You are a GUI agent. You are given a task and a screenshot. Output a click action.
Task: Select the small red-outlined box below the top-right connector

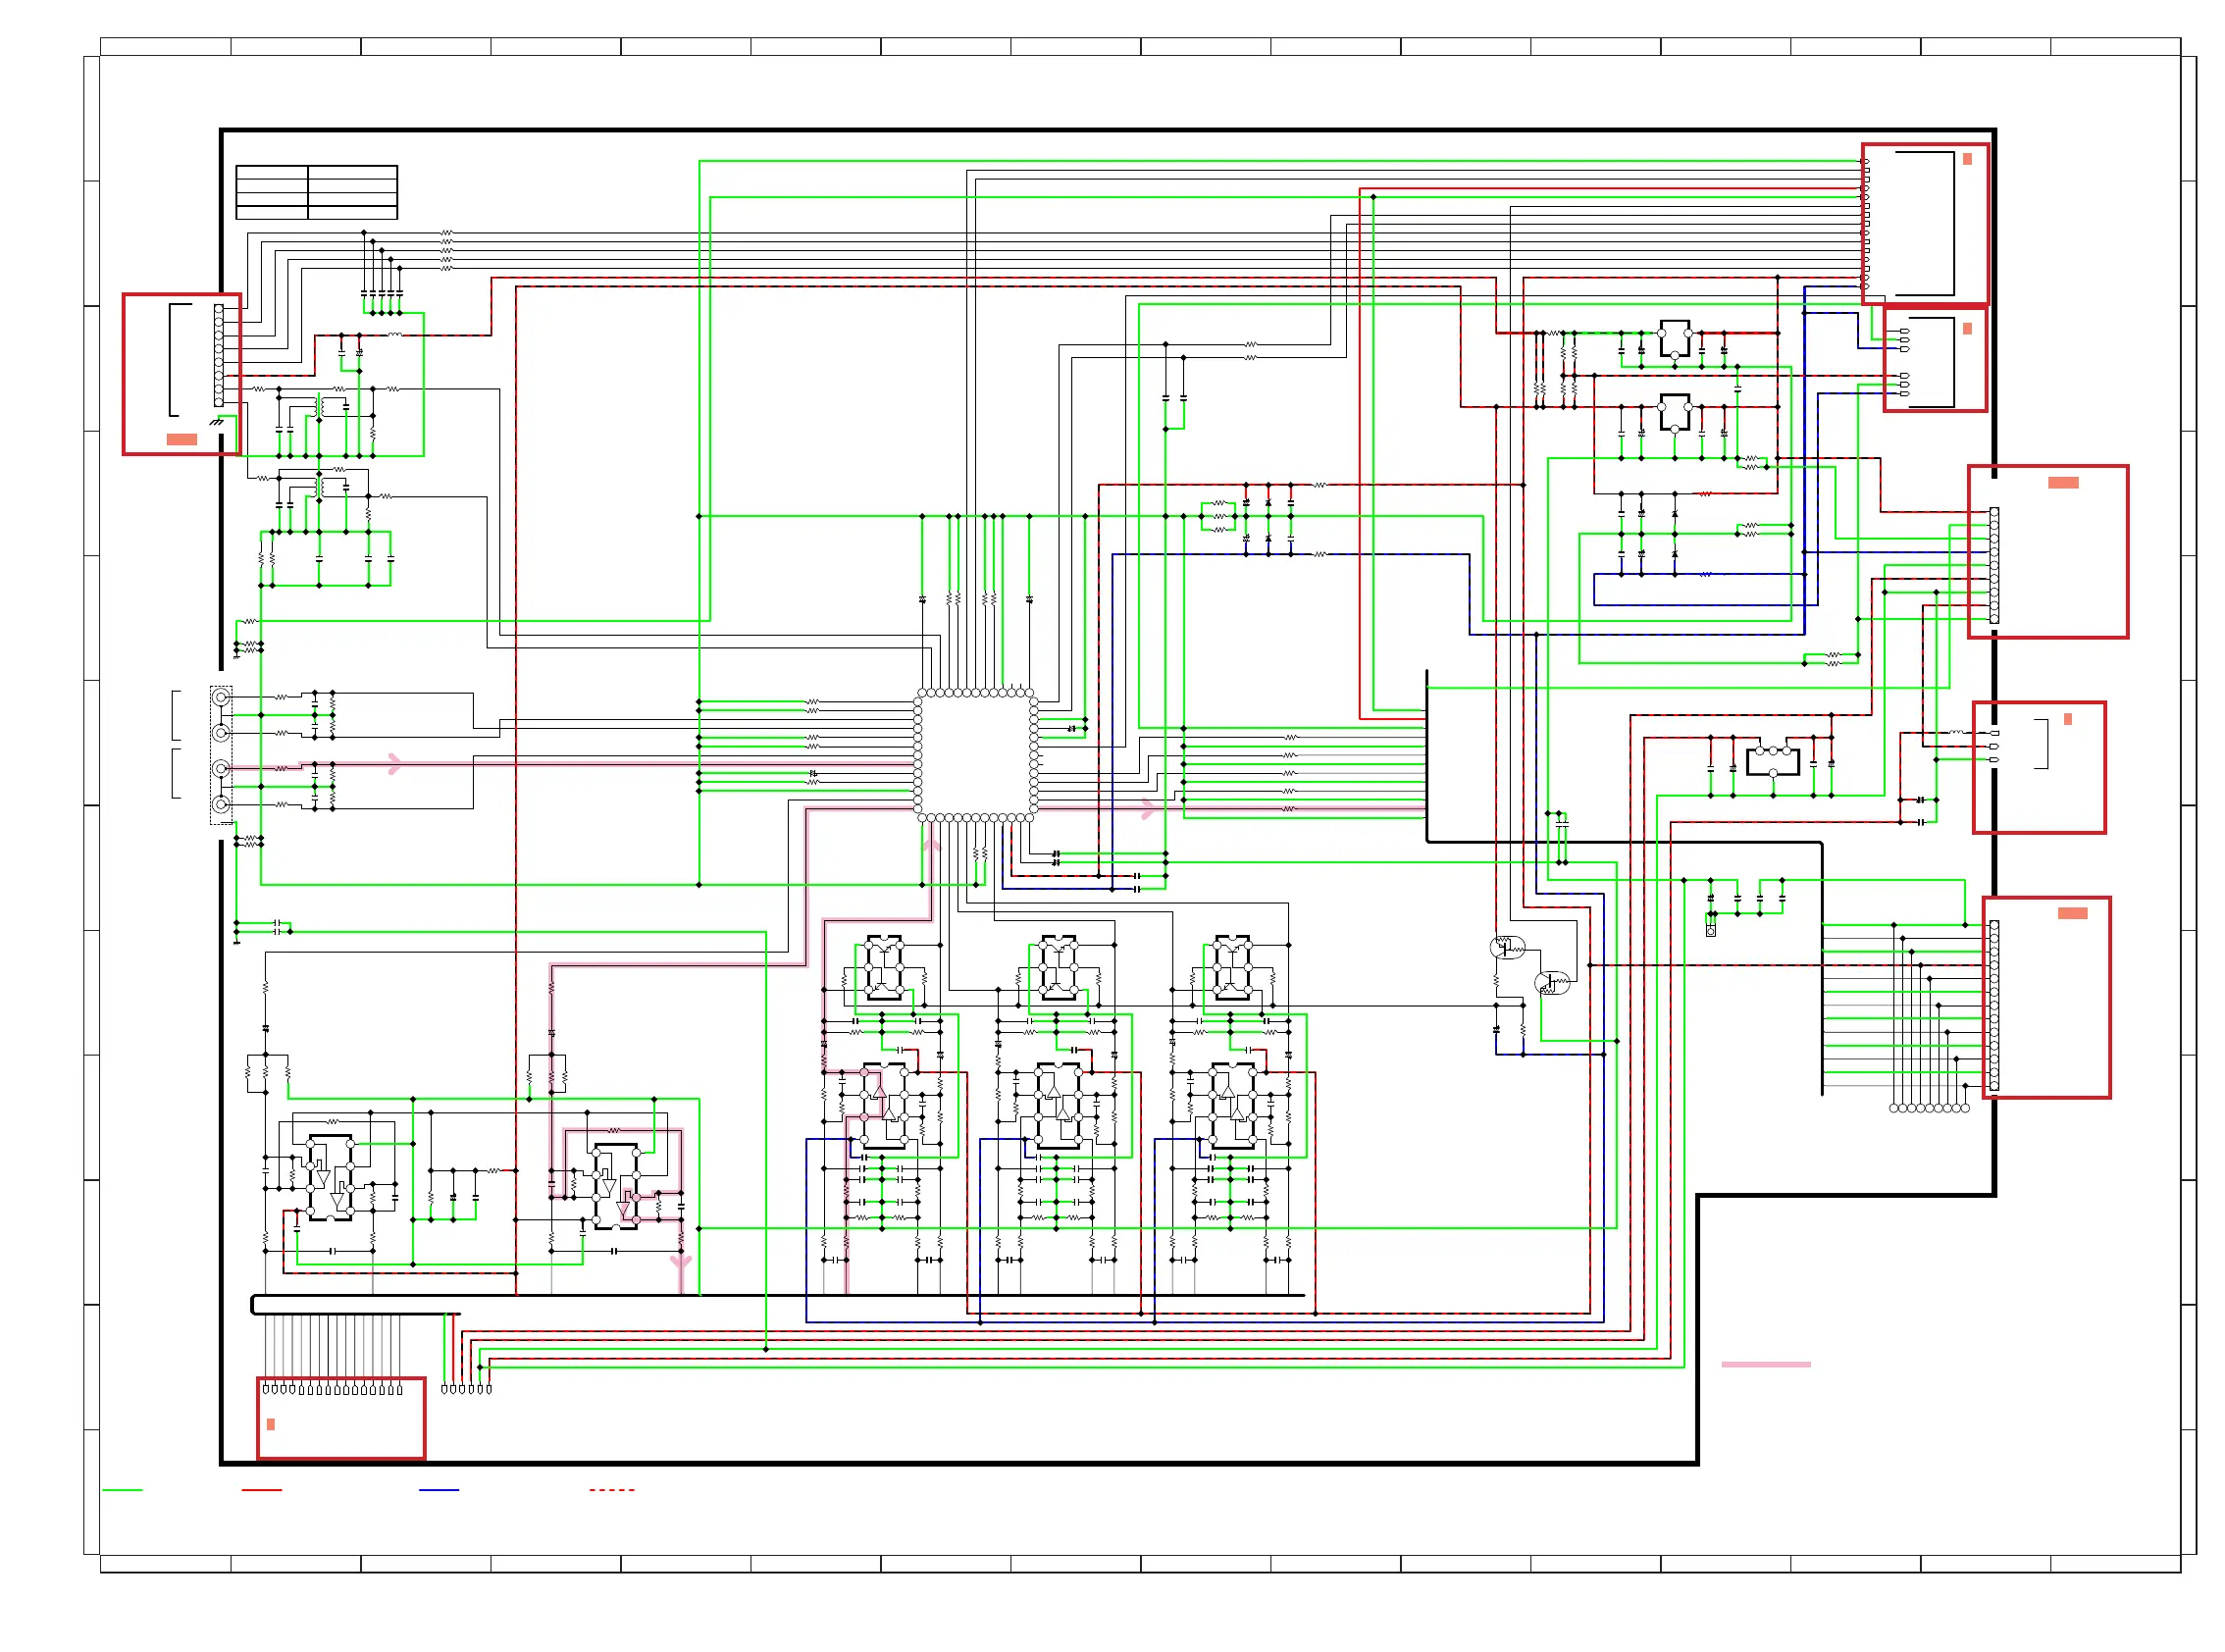(x=1935, y=359)
